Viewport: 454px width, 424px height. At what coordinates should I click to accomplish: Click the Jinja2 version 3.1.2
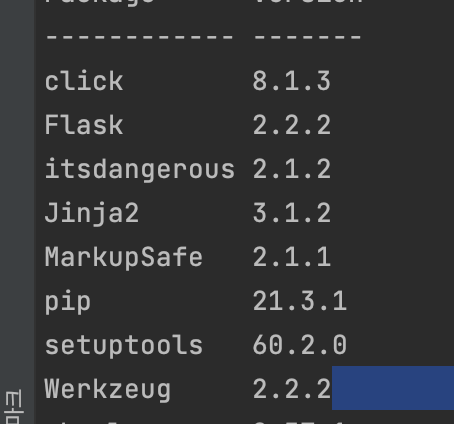point(292,213)
